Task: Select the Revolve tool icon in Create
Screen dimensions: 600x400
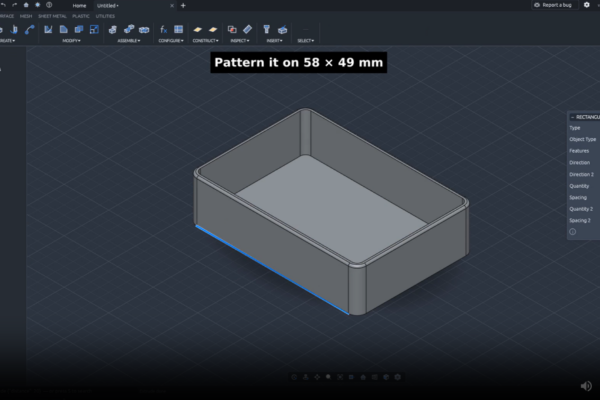Action: (14, 29)
